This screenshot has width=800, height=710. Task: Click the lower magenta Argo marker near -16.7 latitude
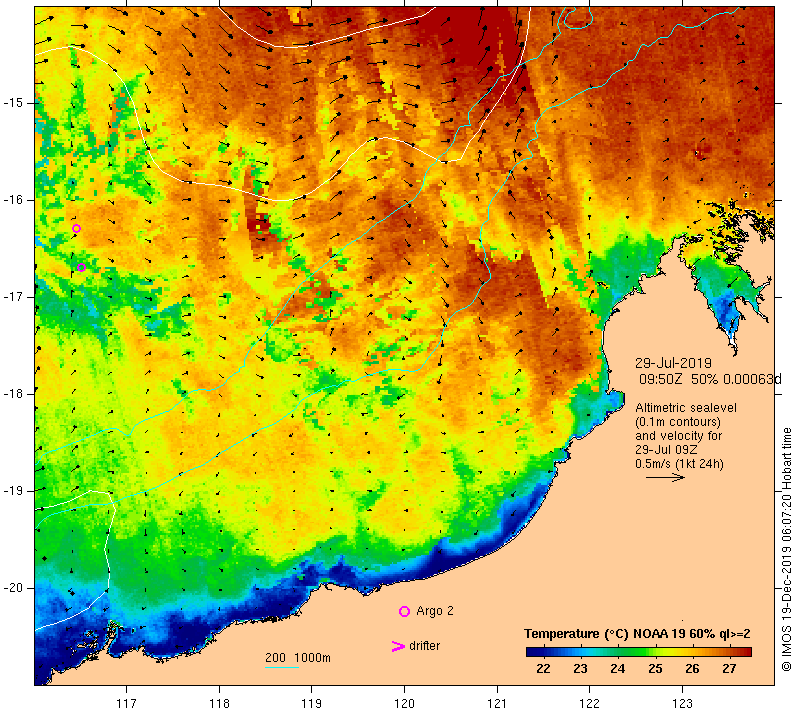click(x=81, y=267)
